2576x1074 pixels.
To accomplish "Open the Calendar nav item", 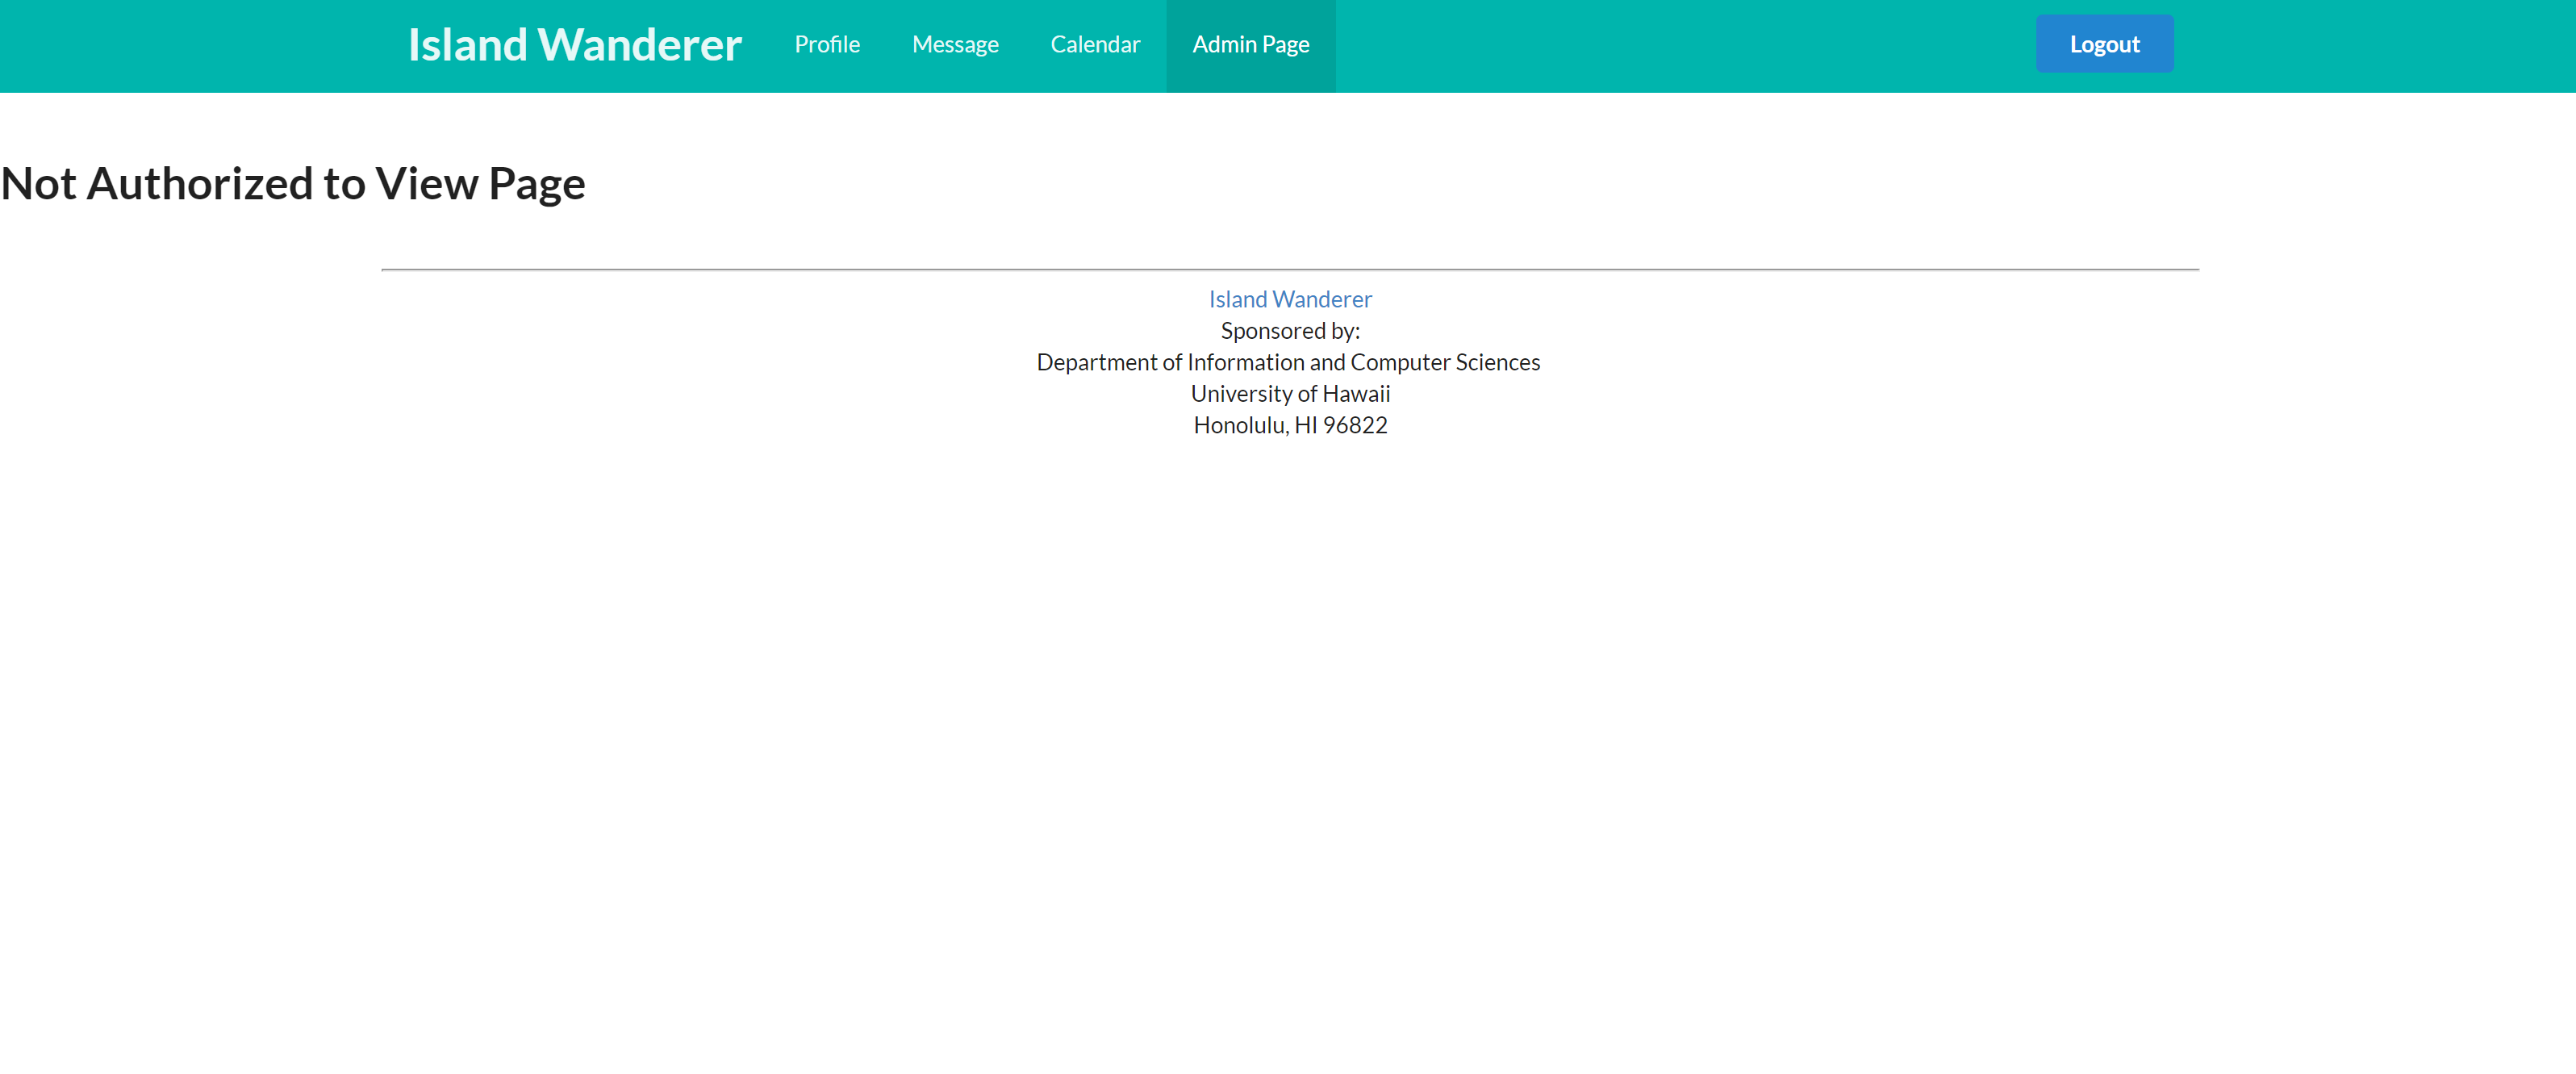I will coord(1095,45).
